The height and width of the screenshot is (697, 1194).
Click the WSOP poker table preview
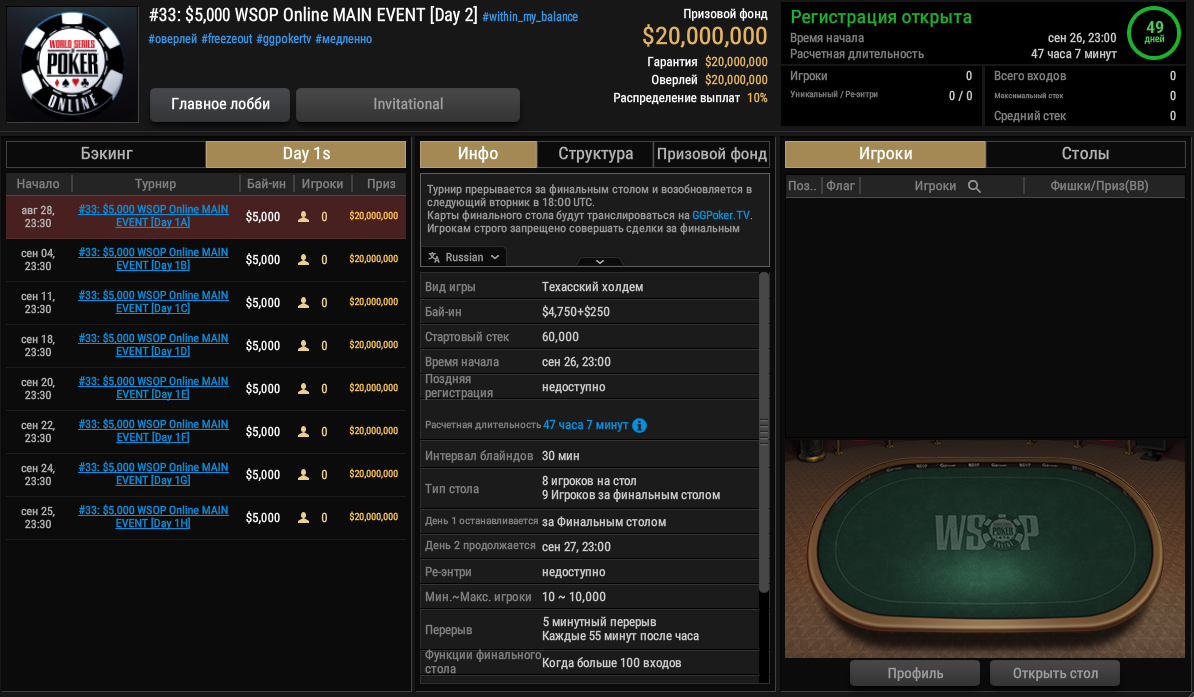point(985,548)
